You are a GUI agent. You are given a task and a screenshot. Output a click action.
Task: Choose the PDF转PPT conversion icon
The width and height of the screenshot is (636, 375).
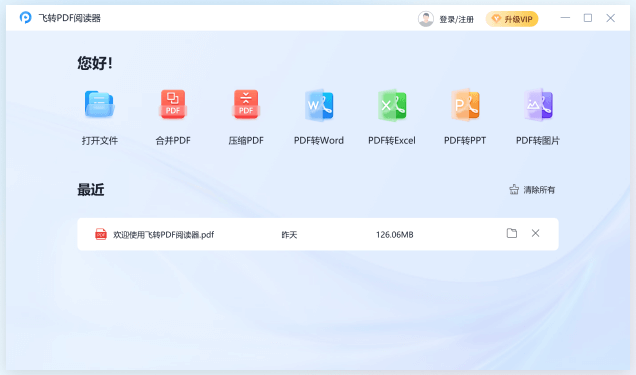click(x=465, y=105)
